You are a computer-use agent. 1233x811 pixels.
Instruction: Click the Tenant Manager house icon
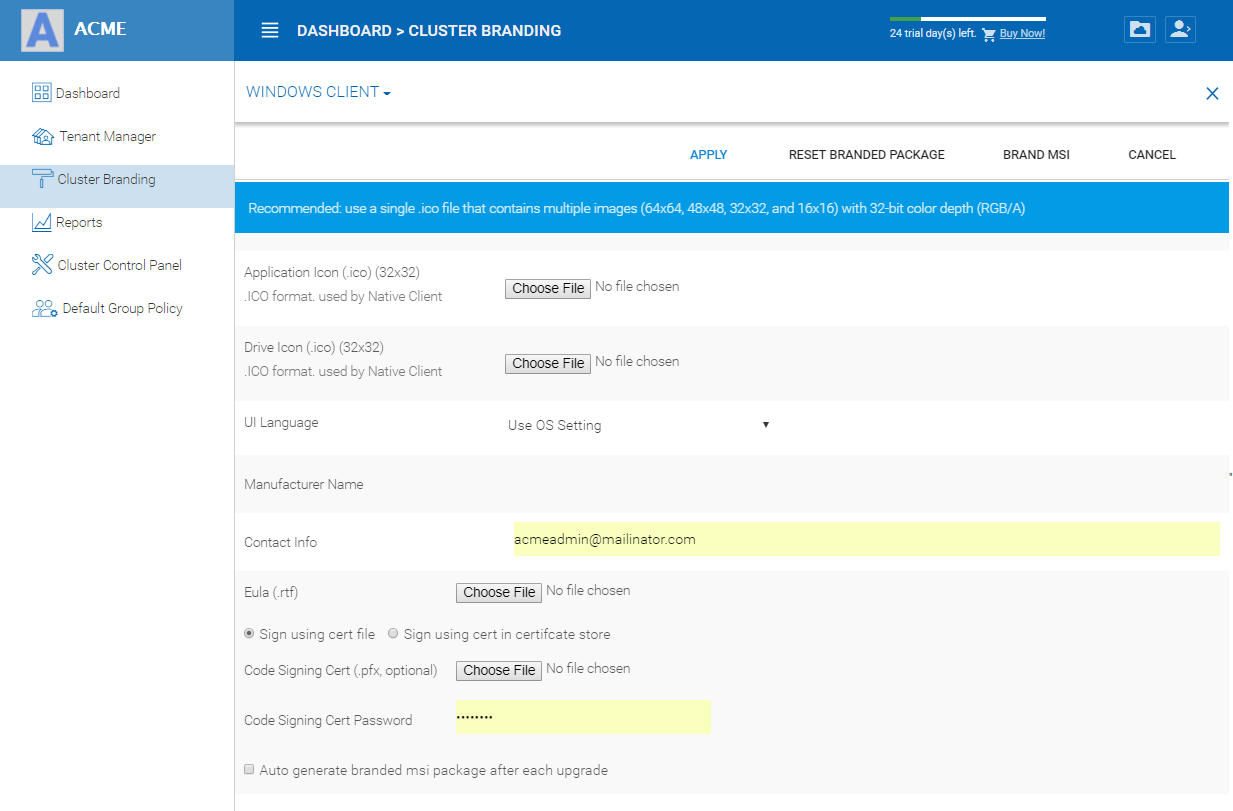[x=43, y=136]
